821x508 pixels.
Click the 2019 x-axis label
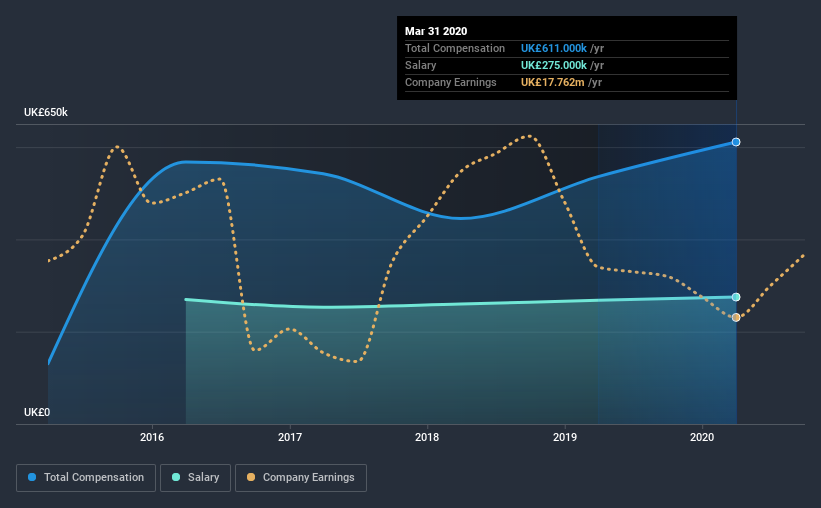[x=565, y=437]
